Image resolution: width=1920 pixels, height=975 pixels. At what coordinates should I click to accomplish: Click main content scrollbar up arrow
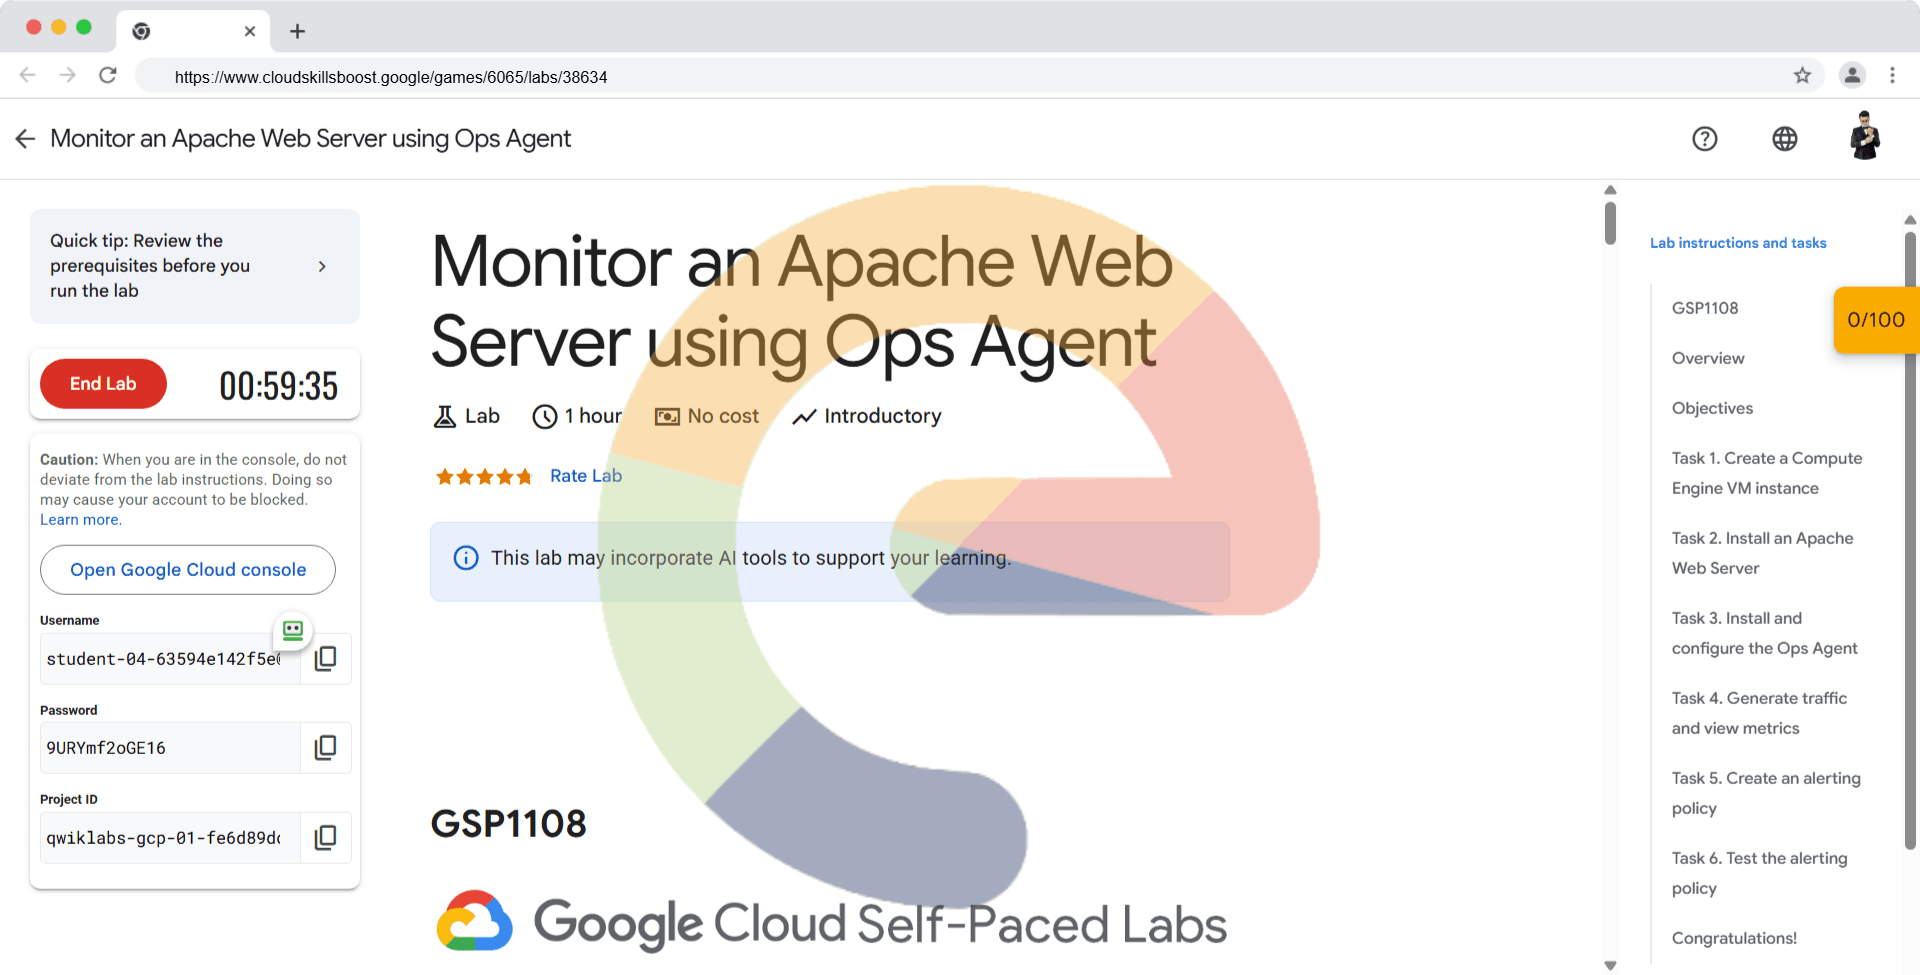point(1610,190)
